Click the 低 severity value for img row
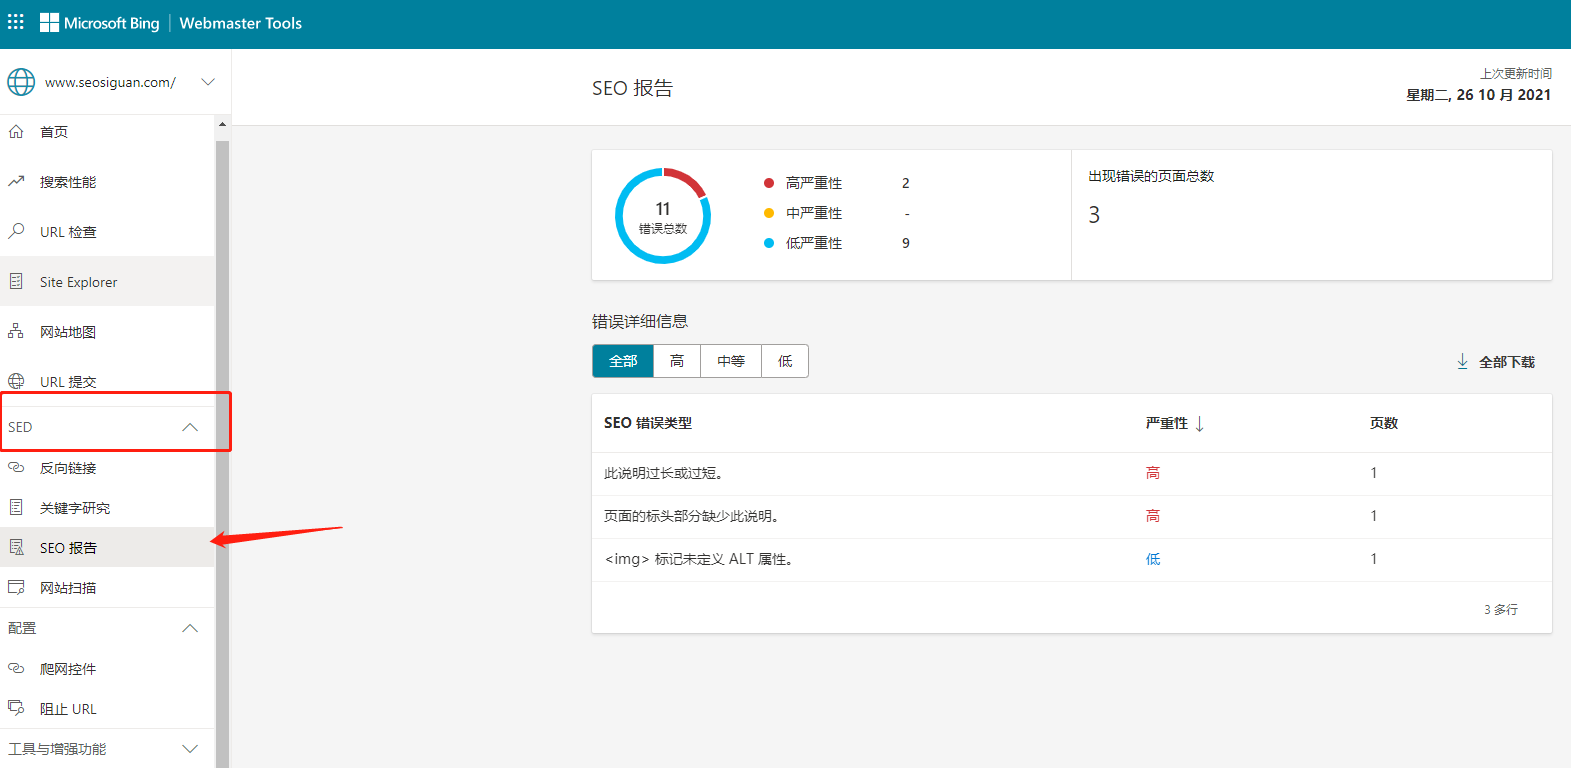The width and height of the screenshot is (1571, 768). 1153,559
